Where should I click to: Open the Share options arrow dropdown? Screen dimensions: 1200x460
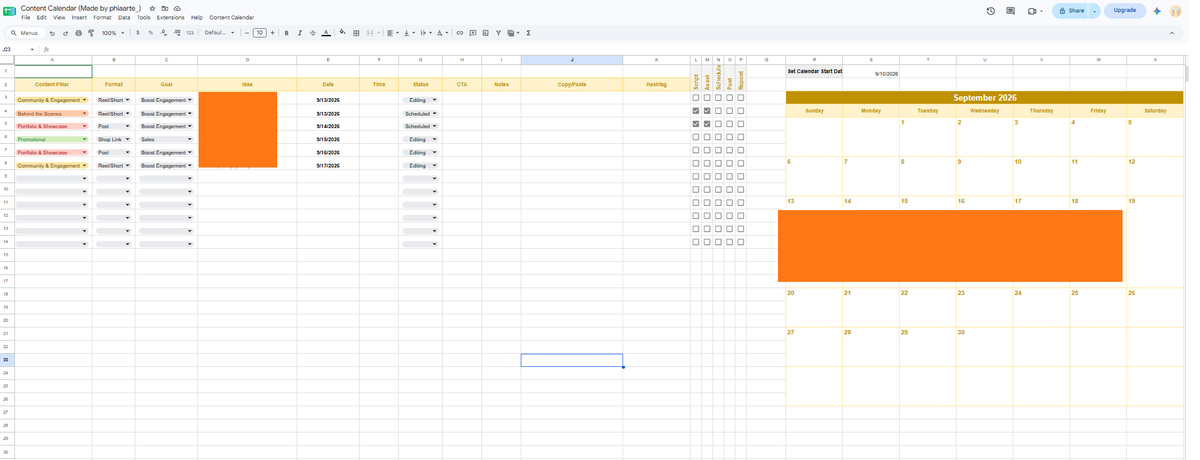point(1094,10)
